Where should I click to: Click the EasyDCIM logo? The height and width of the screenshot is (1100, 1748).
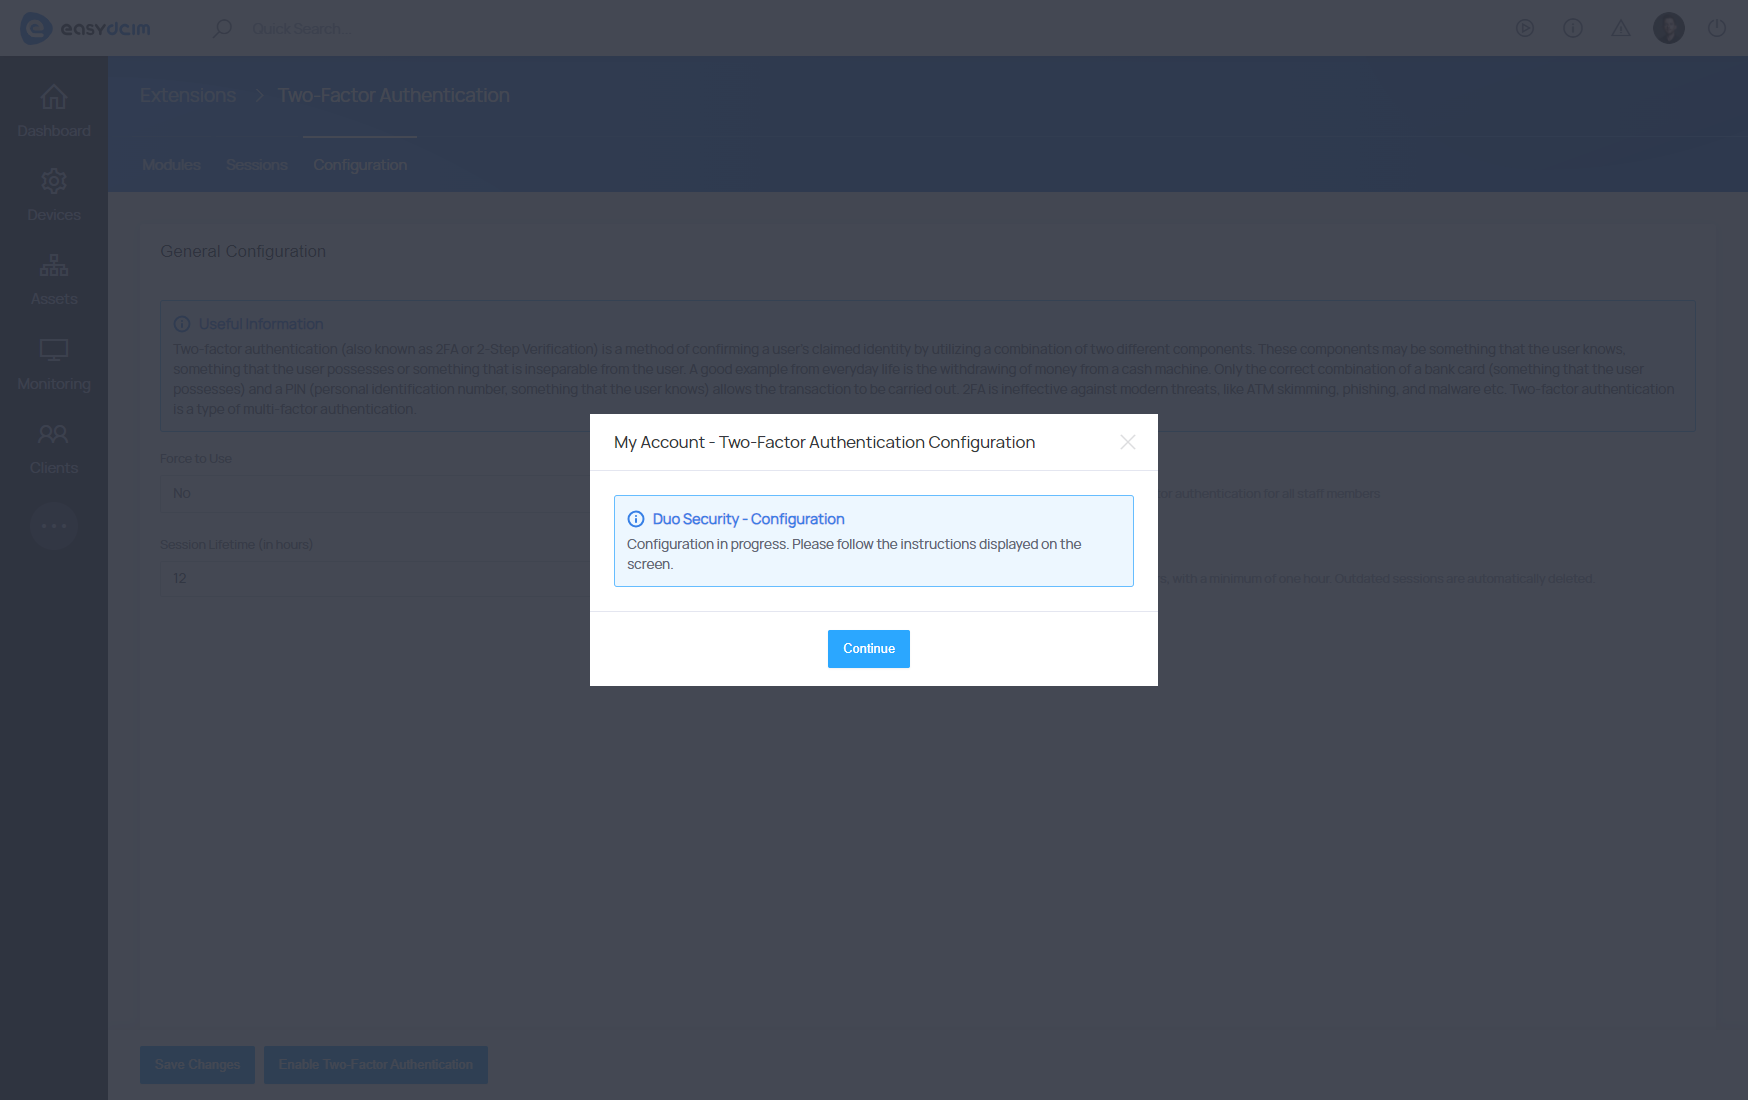pyautogui.click(x=86, y=28)
